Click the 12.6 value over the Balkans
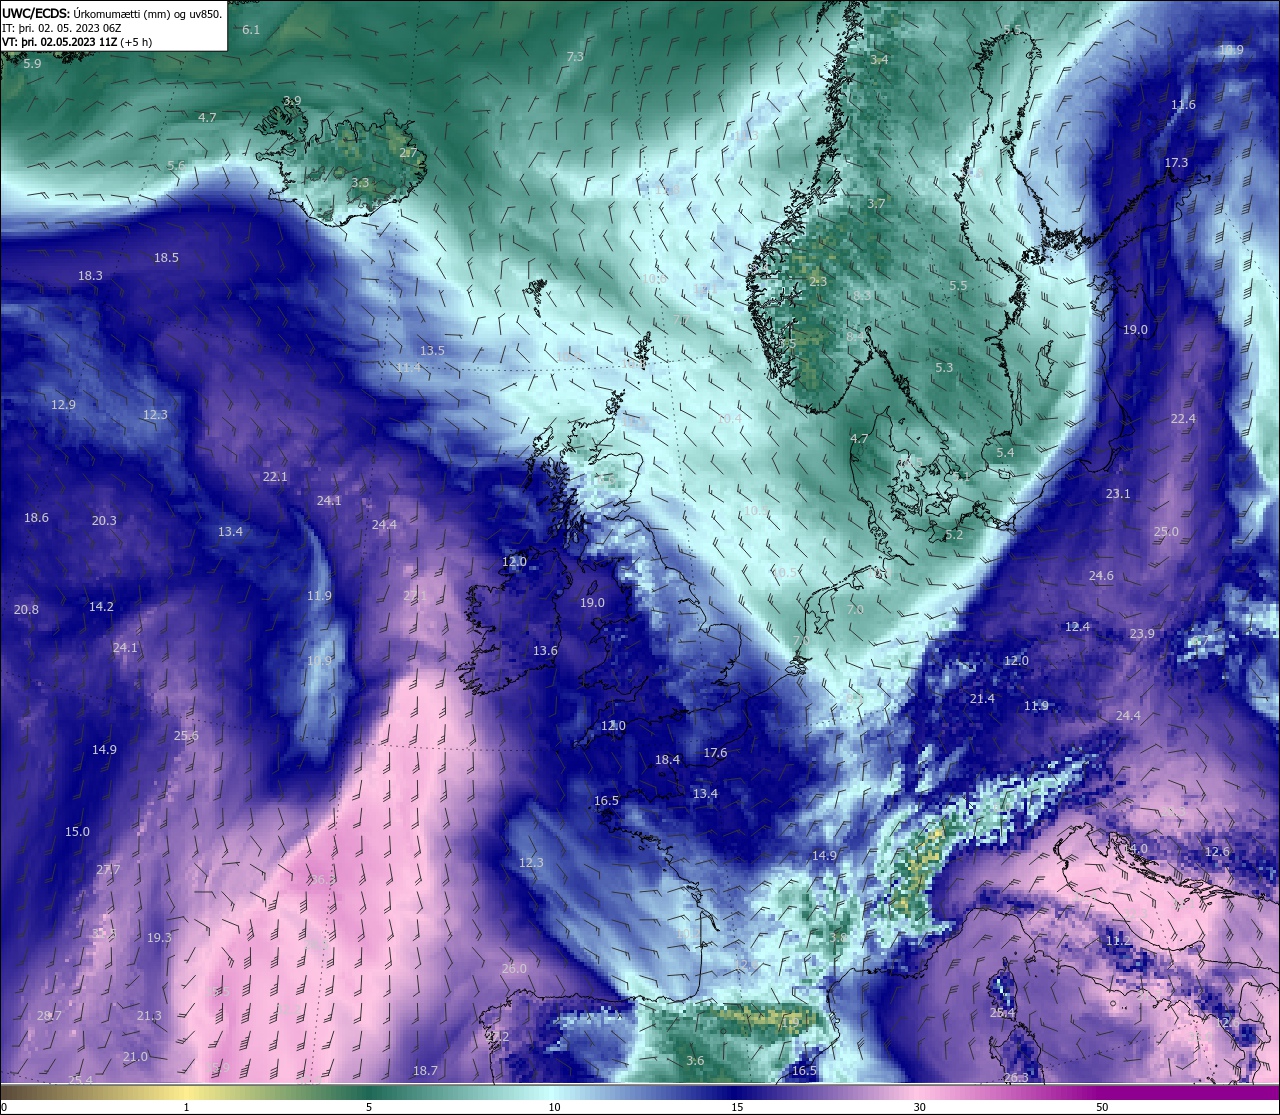 coord(1217,851)
